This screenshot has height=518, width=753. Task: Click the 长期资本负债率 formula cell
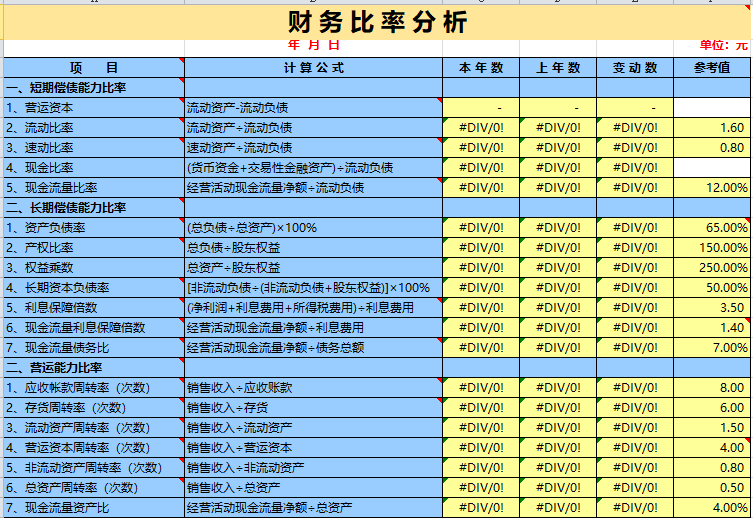pyautogui.click(x=313, y=288)
